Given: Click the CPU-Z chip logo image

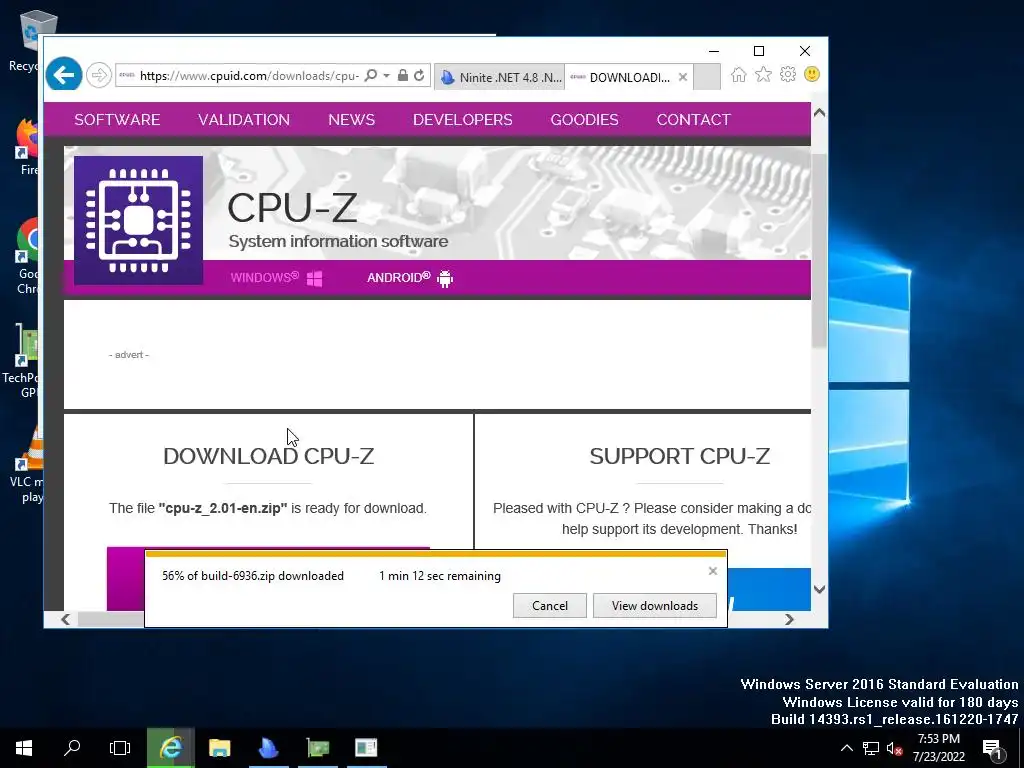Looking at the screenshot, I should pos(138,221).
